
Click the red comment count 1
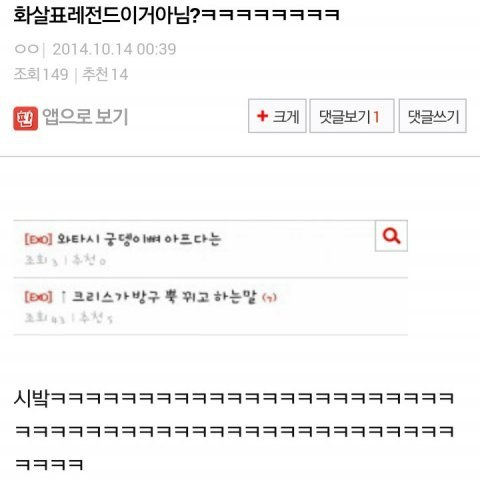376,117
